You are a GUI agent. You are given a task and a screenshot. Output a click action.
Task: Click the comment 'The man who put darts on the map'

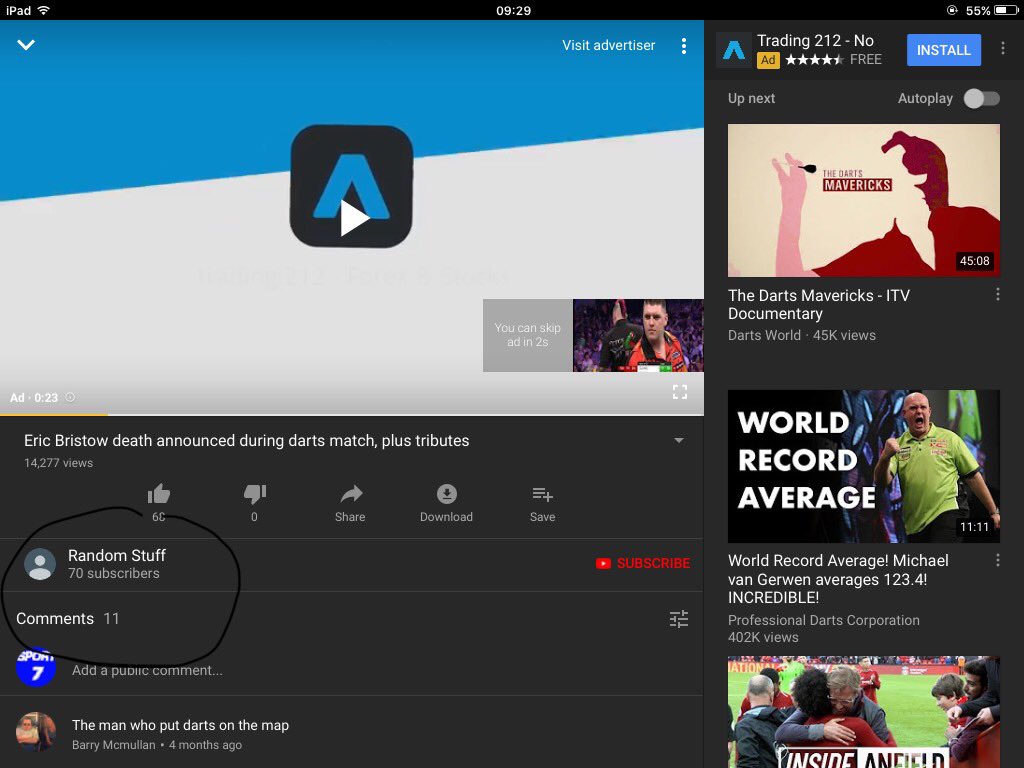pyautogui.click(x=180, y=725)
